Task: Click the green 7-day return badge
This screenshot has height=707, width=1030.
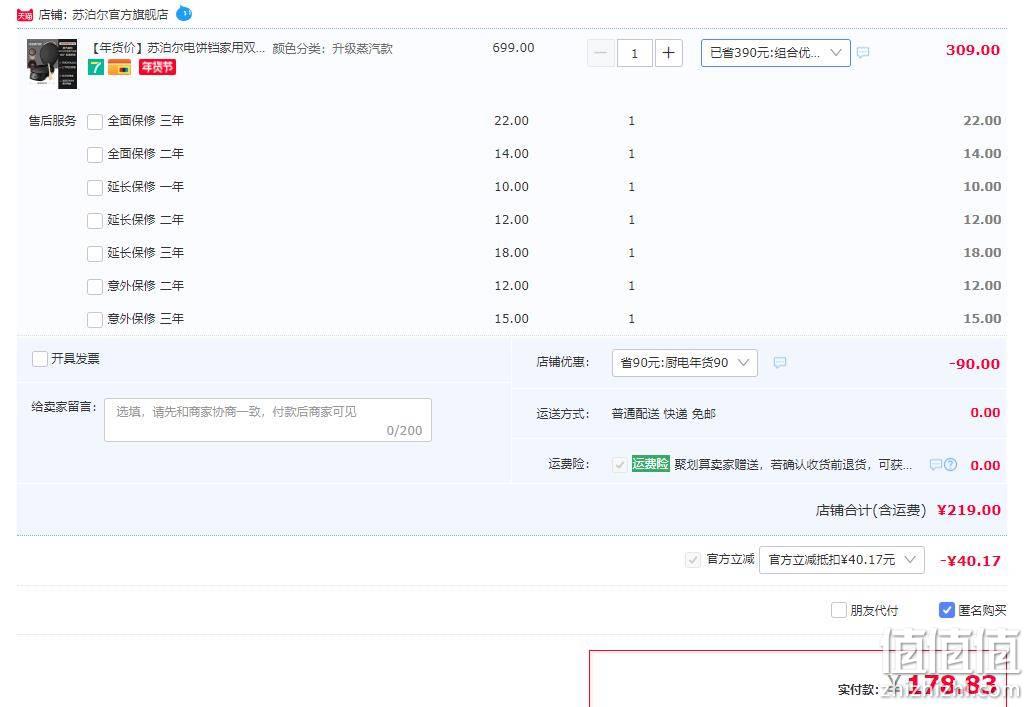Action: pos(96,67)
